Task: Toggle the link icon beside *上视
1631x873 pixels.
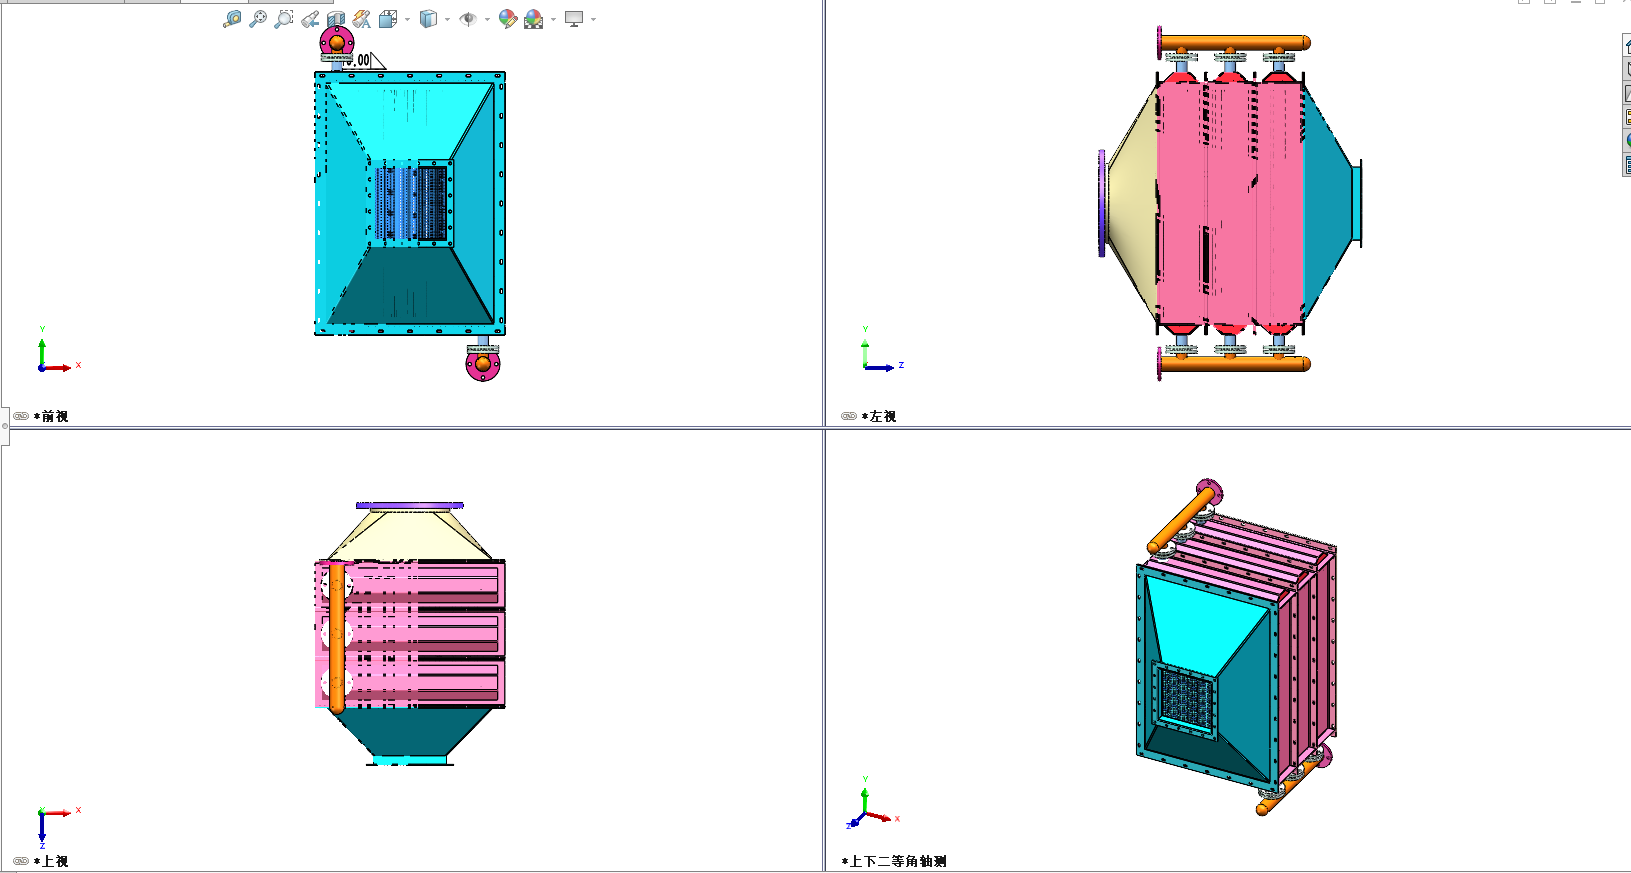Action: point(21,861)
